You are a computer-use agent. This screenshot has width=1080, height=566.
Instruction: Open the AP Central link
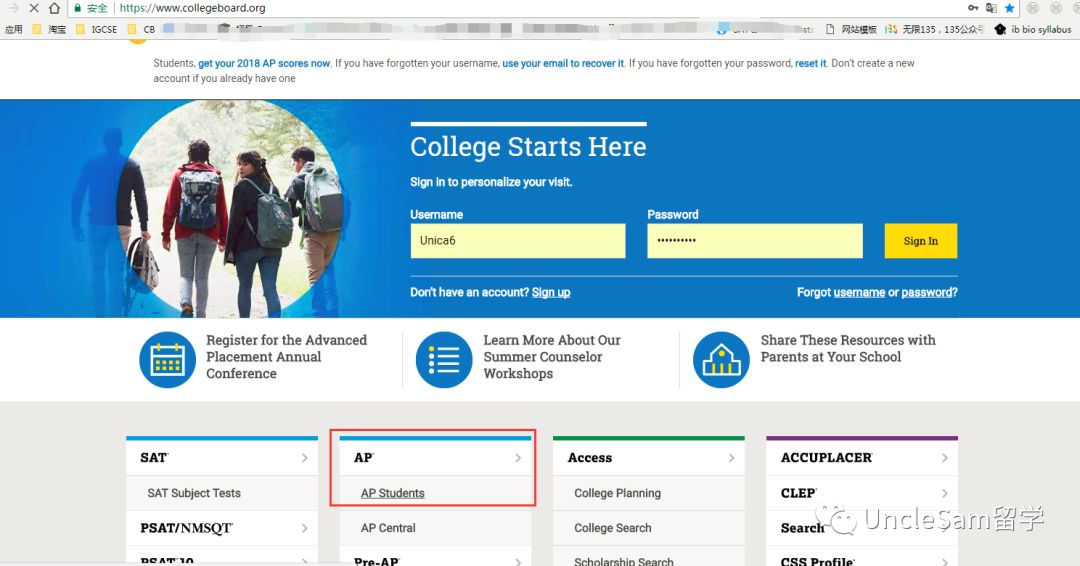click(388, 528)
